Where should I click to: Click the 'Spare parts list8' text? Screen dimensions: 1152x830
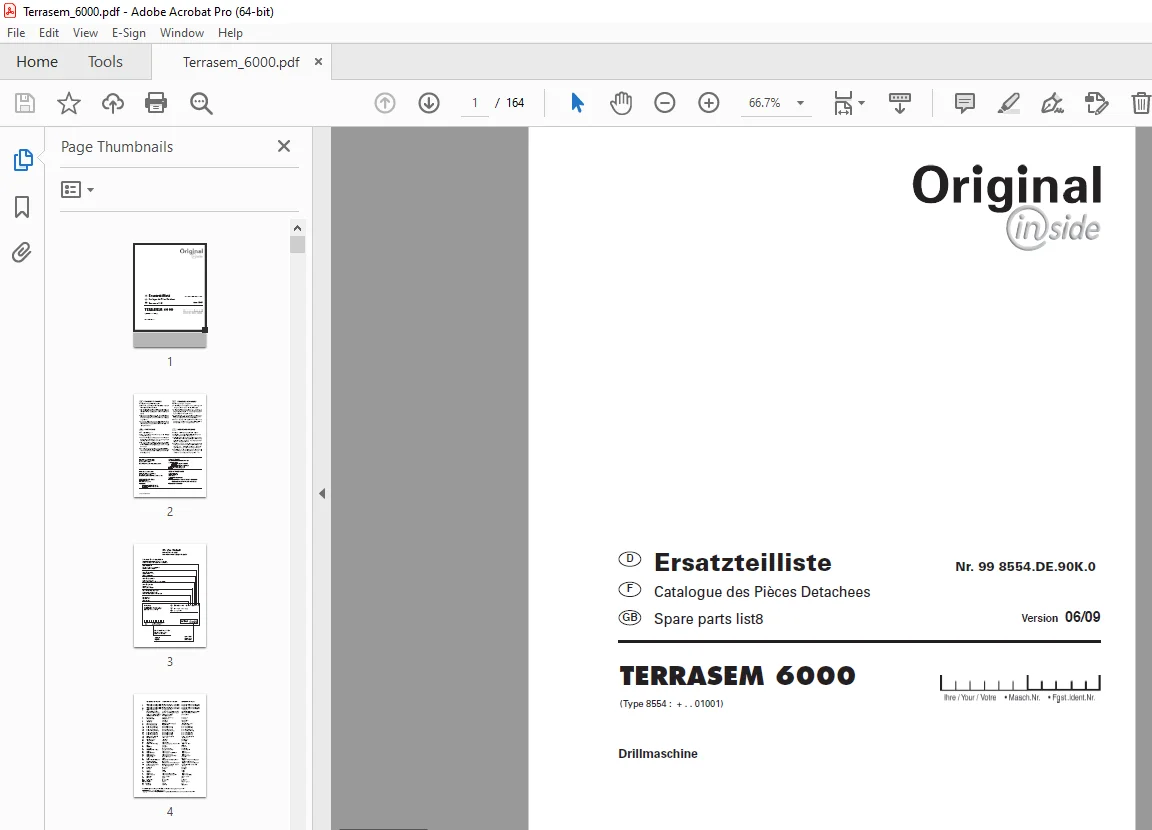point(708,619)
